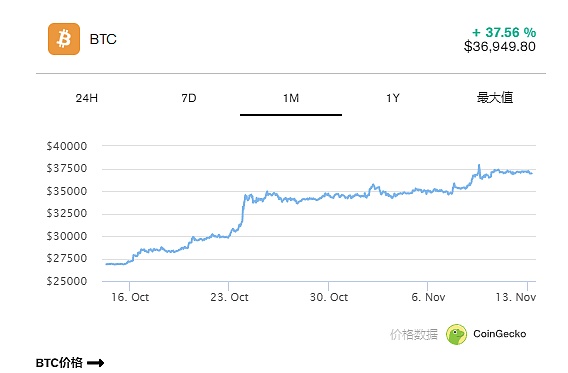Click the $25000 y-axis label
Screen dimensions: 568x373
coord(67,281)
